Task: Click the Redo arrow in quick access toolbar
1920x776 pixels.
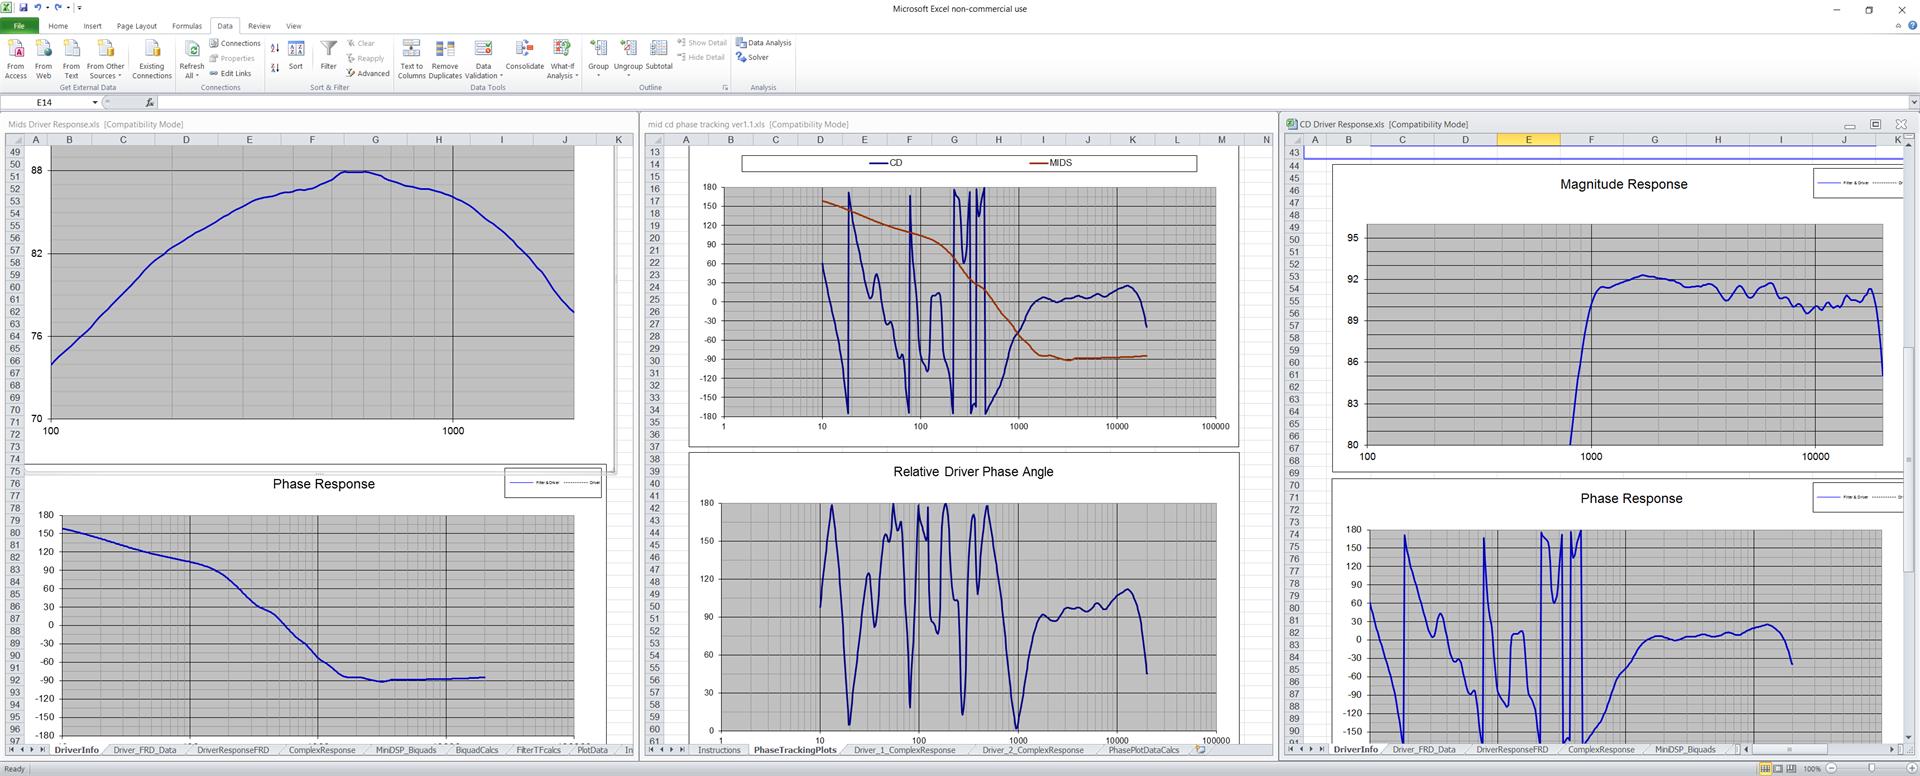Action: (x=58, y=8)
